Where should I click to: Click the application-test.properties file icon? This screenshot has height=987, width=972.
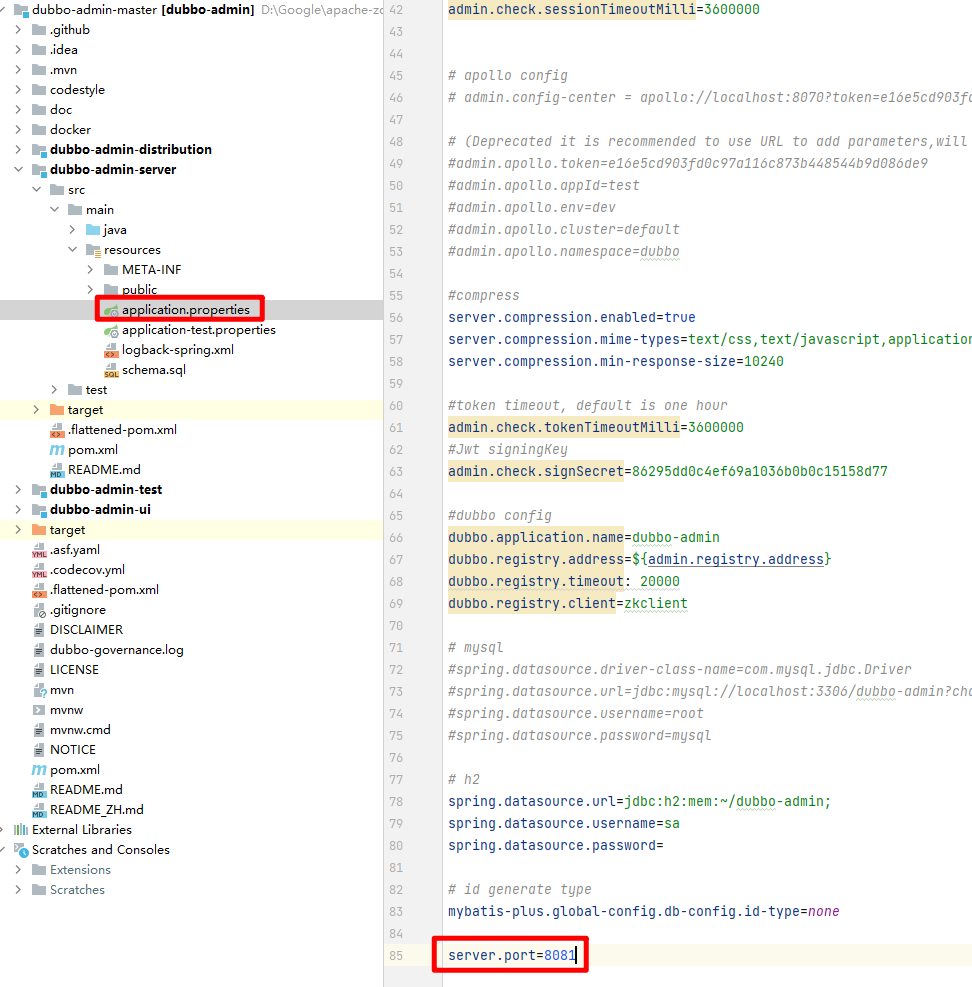coord(111,330)
